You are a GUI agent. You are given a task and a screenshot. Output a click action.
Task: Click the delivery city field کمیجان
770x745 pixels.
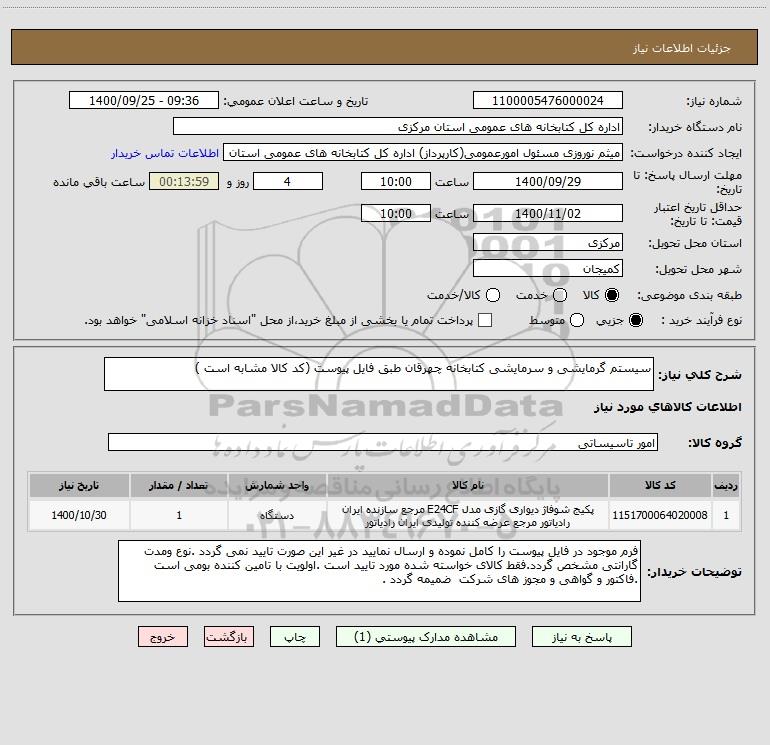click(548, 269)
